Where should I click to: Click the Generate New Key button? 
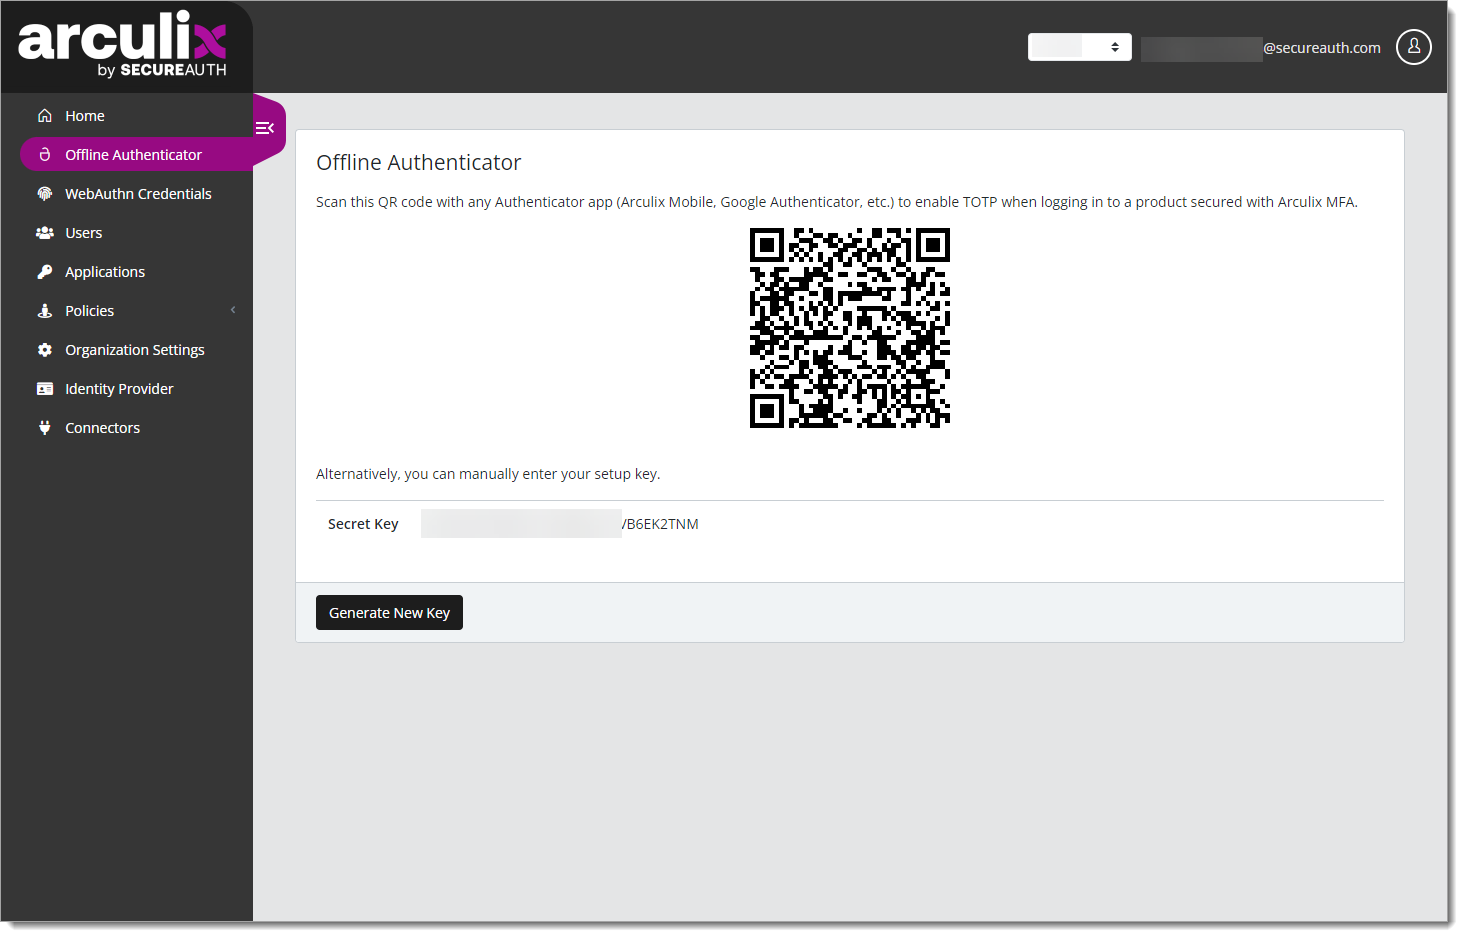389,613
